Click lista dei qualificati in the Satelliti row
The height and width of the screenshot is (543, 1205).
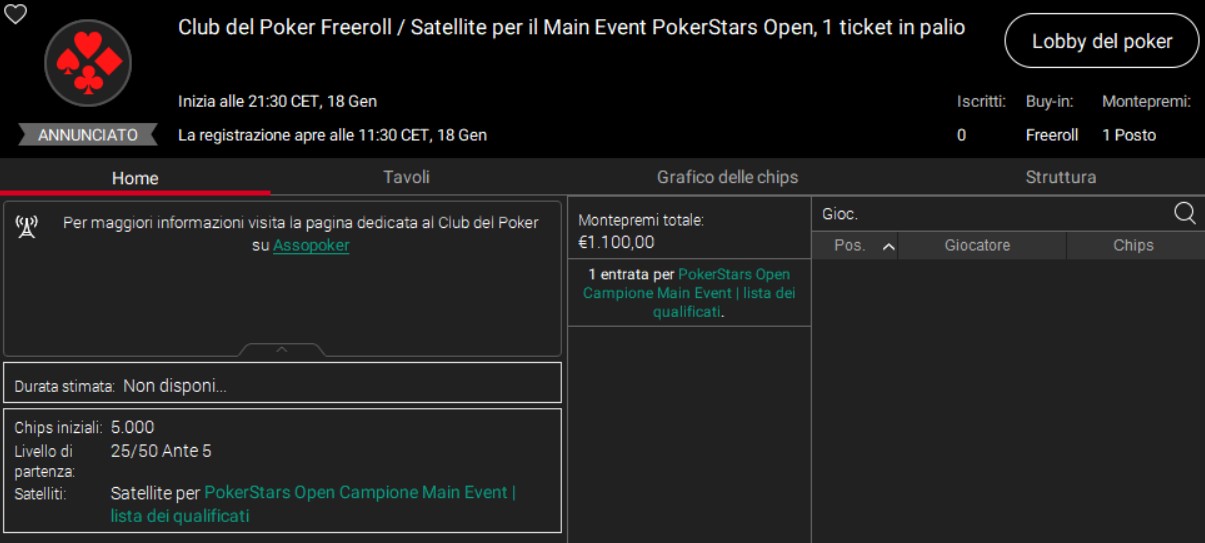click(180, 516)
